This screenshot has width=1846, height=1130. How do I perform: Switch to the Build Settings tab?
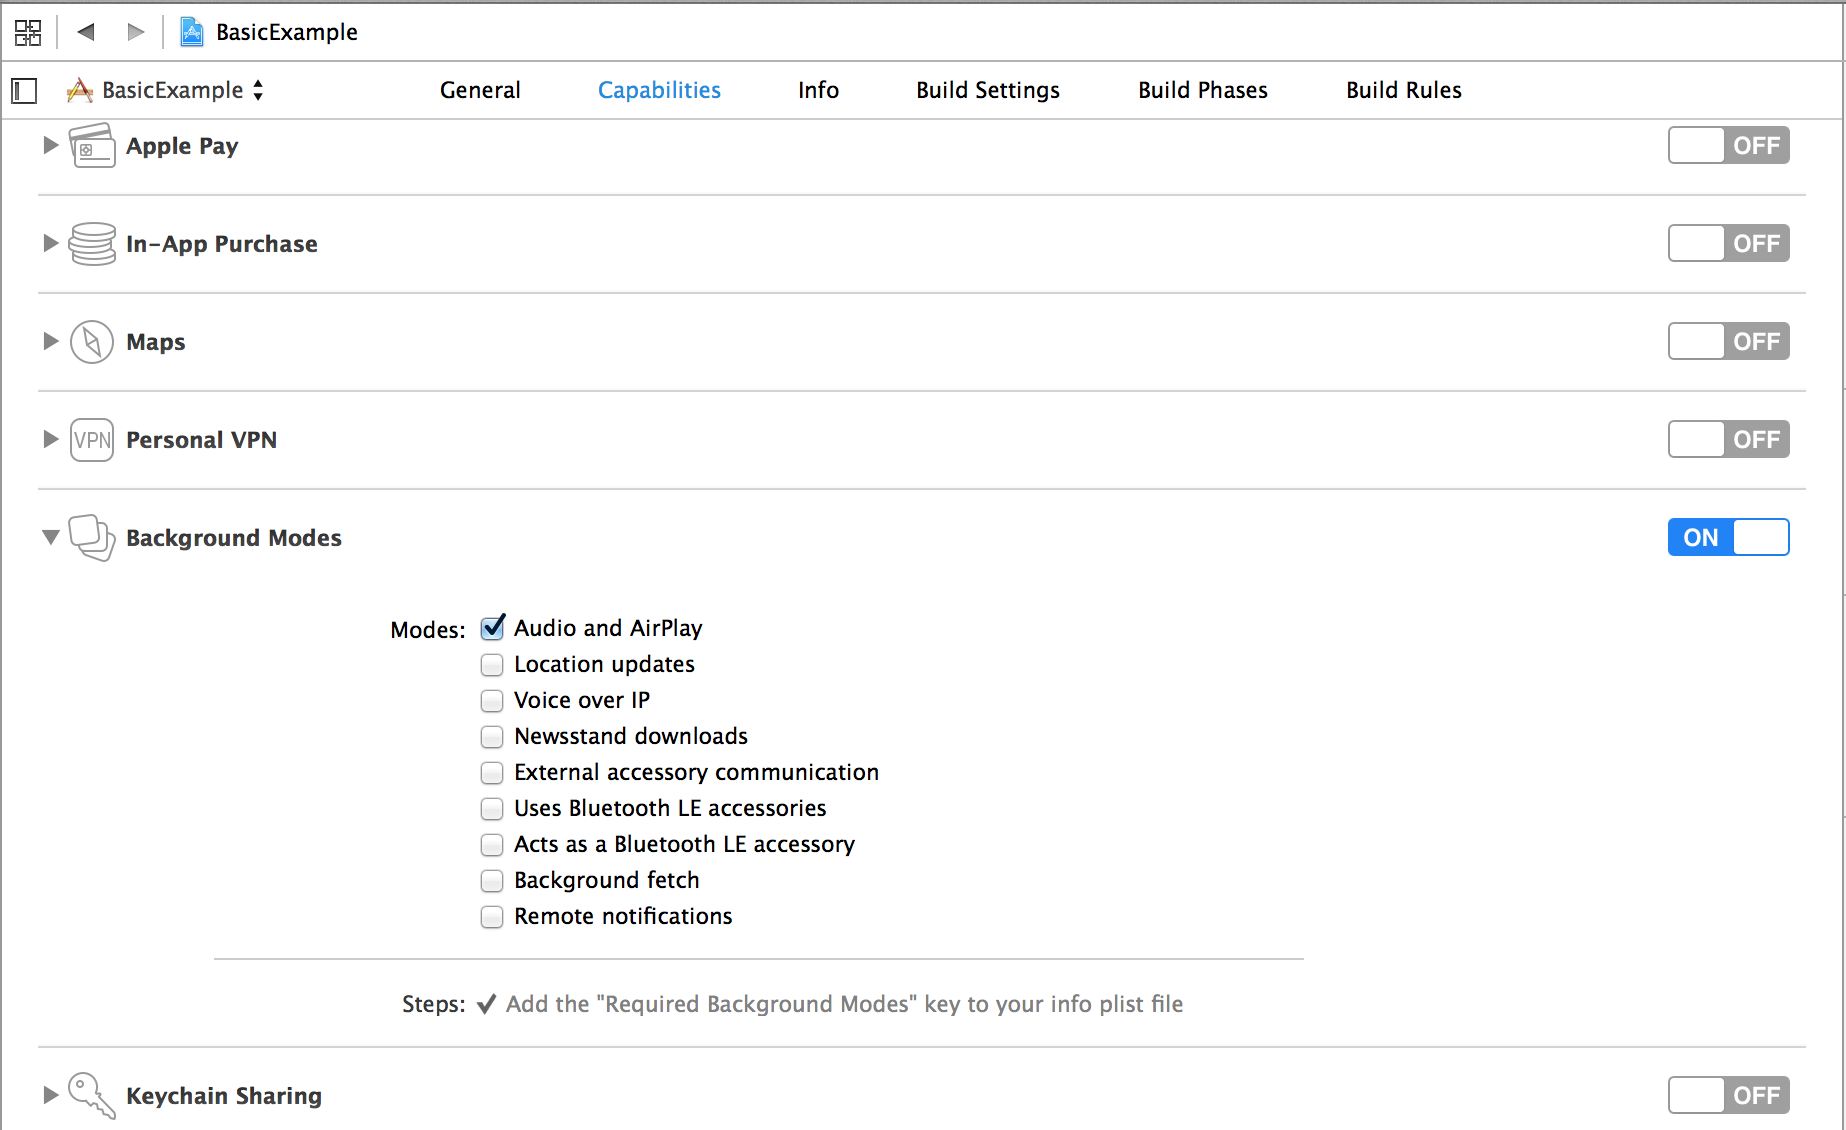point(987,91)
